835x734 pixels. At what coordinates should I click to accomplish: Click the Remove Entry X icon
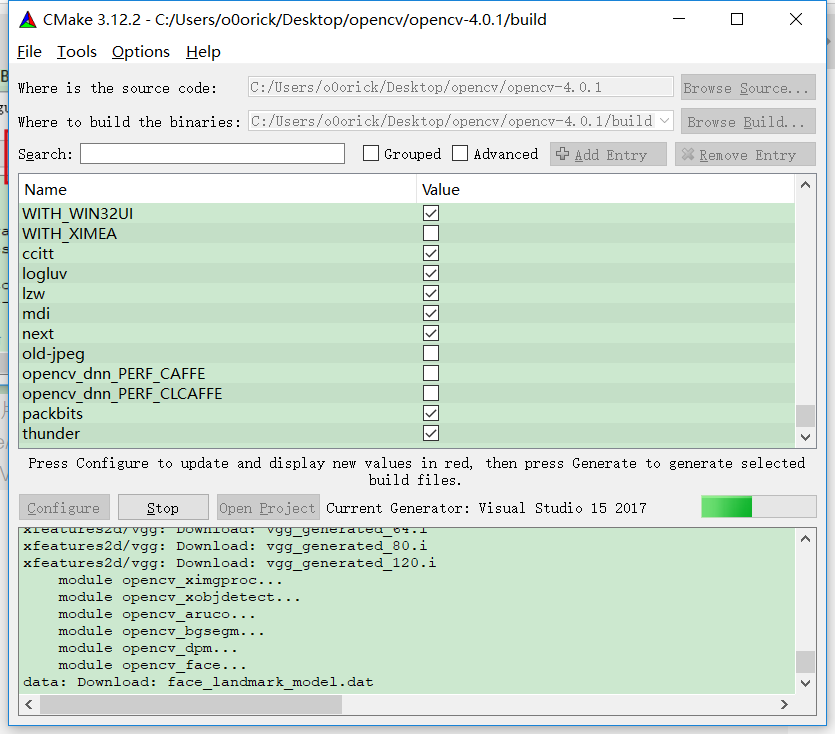pos(688,154)
